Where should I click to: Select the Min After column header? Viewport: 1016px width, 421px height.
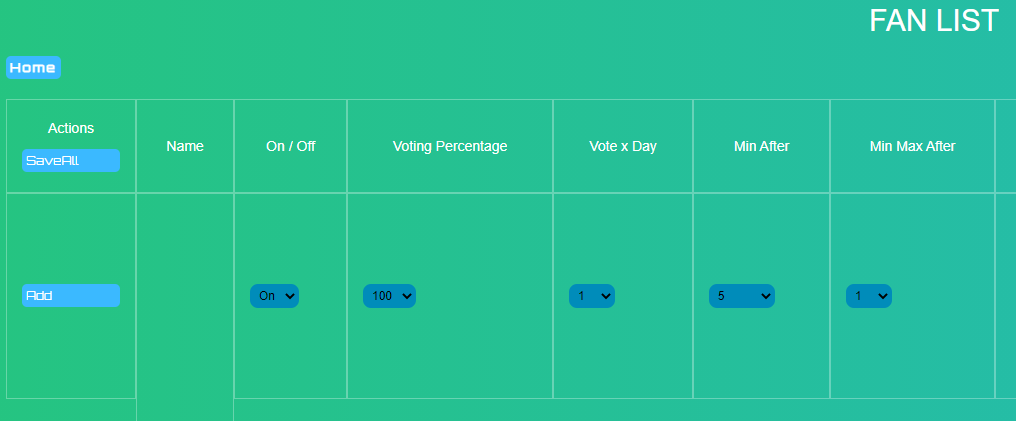(762, 146)
